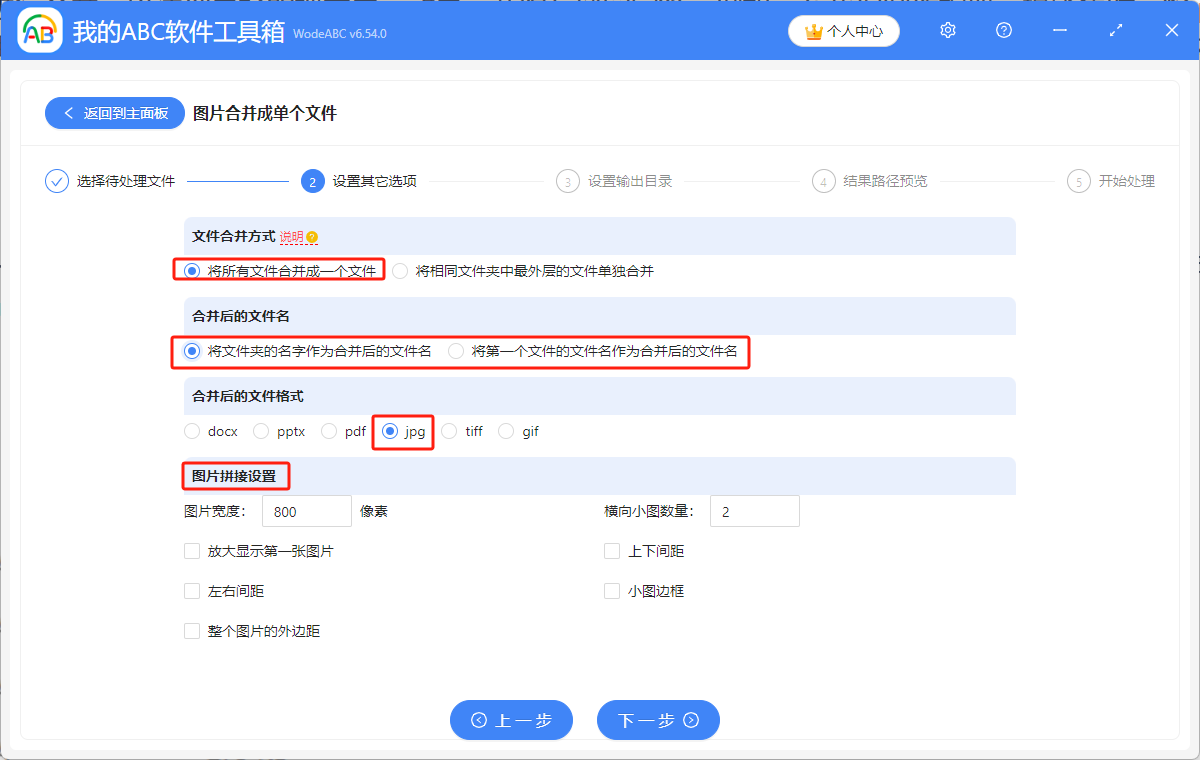
Task: Click step 1 checkmark circle icon
Action: 57,181
